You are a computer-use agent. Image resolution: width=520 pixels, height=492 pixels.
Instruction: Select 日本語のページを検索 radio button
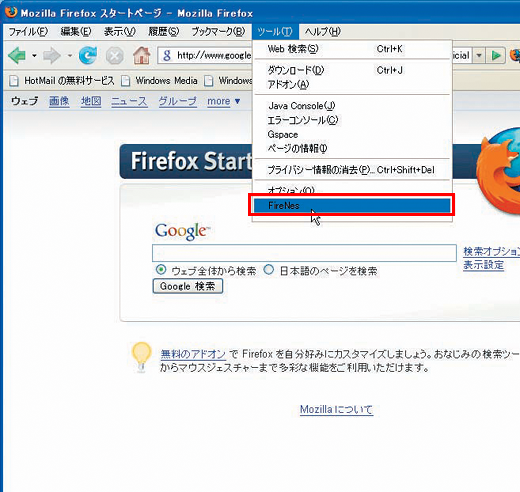(269, 270)
